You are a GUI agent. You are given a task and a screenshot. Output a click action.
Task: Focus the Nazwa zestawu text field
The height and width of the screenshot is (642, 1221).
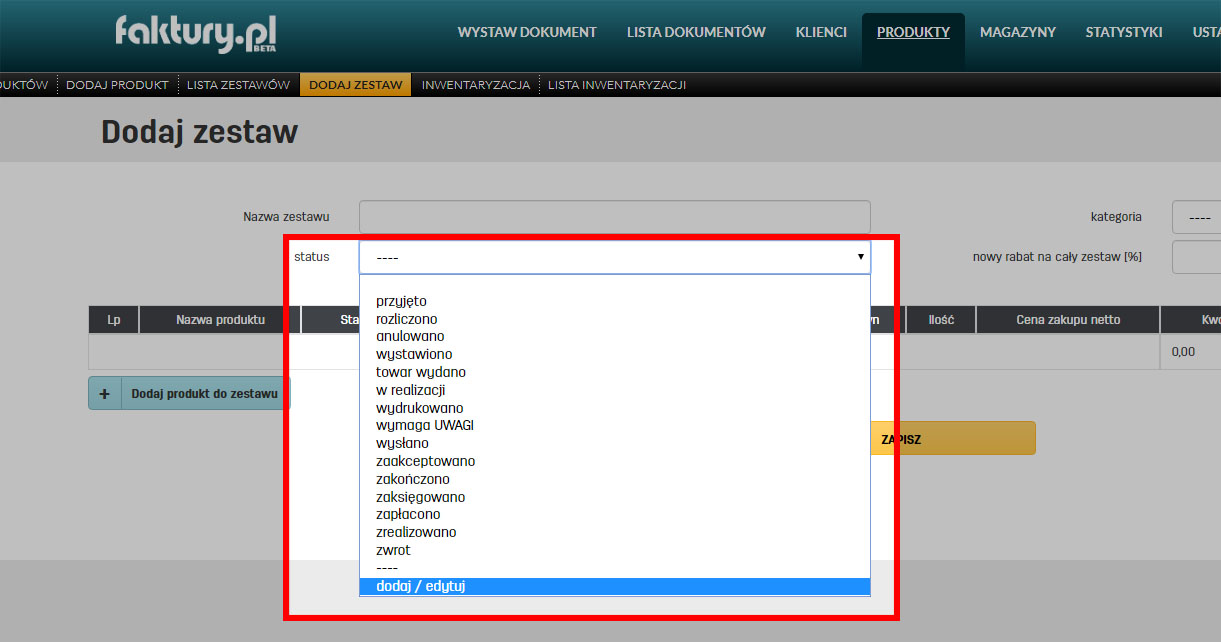point(614,217)
